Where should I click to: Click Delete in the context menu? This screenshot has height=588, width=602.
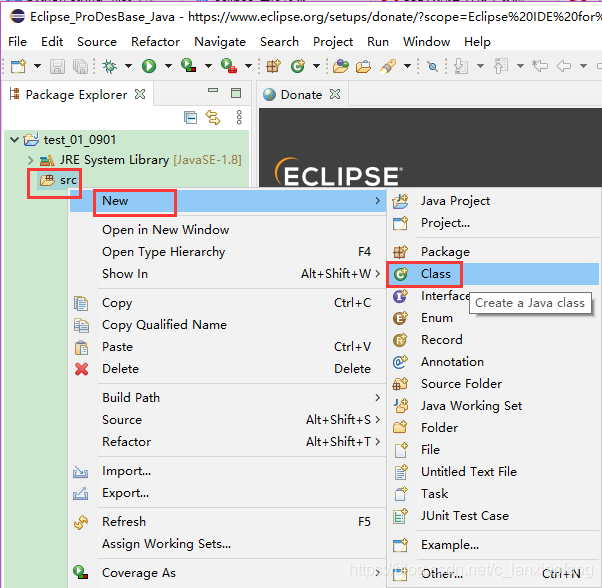pos(227,369)
